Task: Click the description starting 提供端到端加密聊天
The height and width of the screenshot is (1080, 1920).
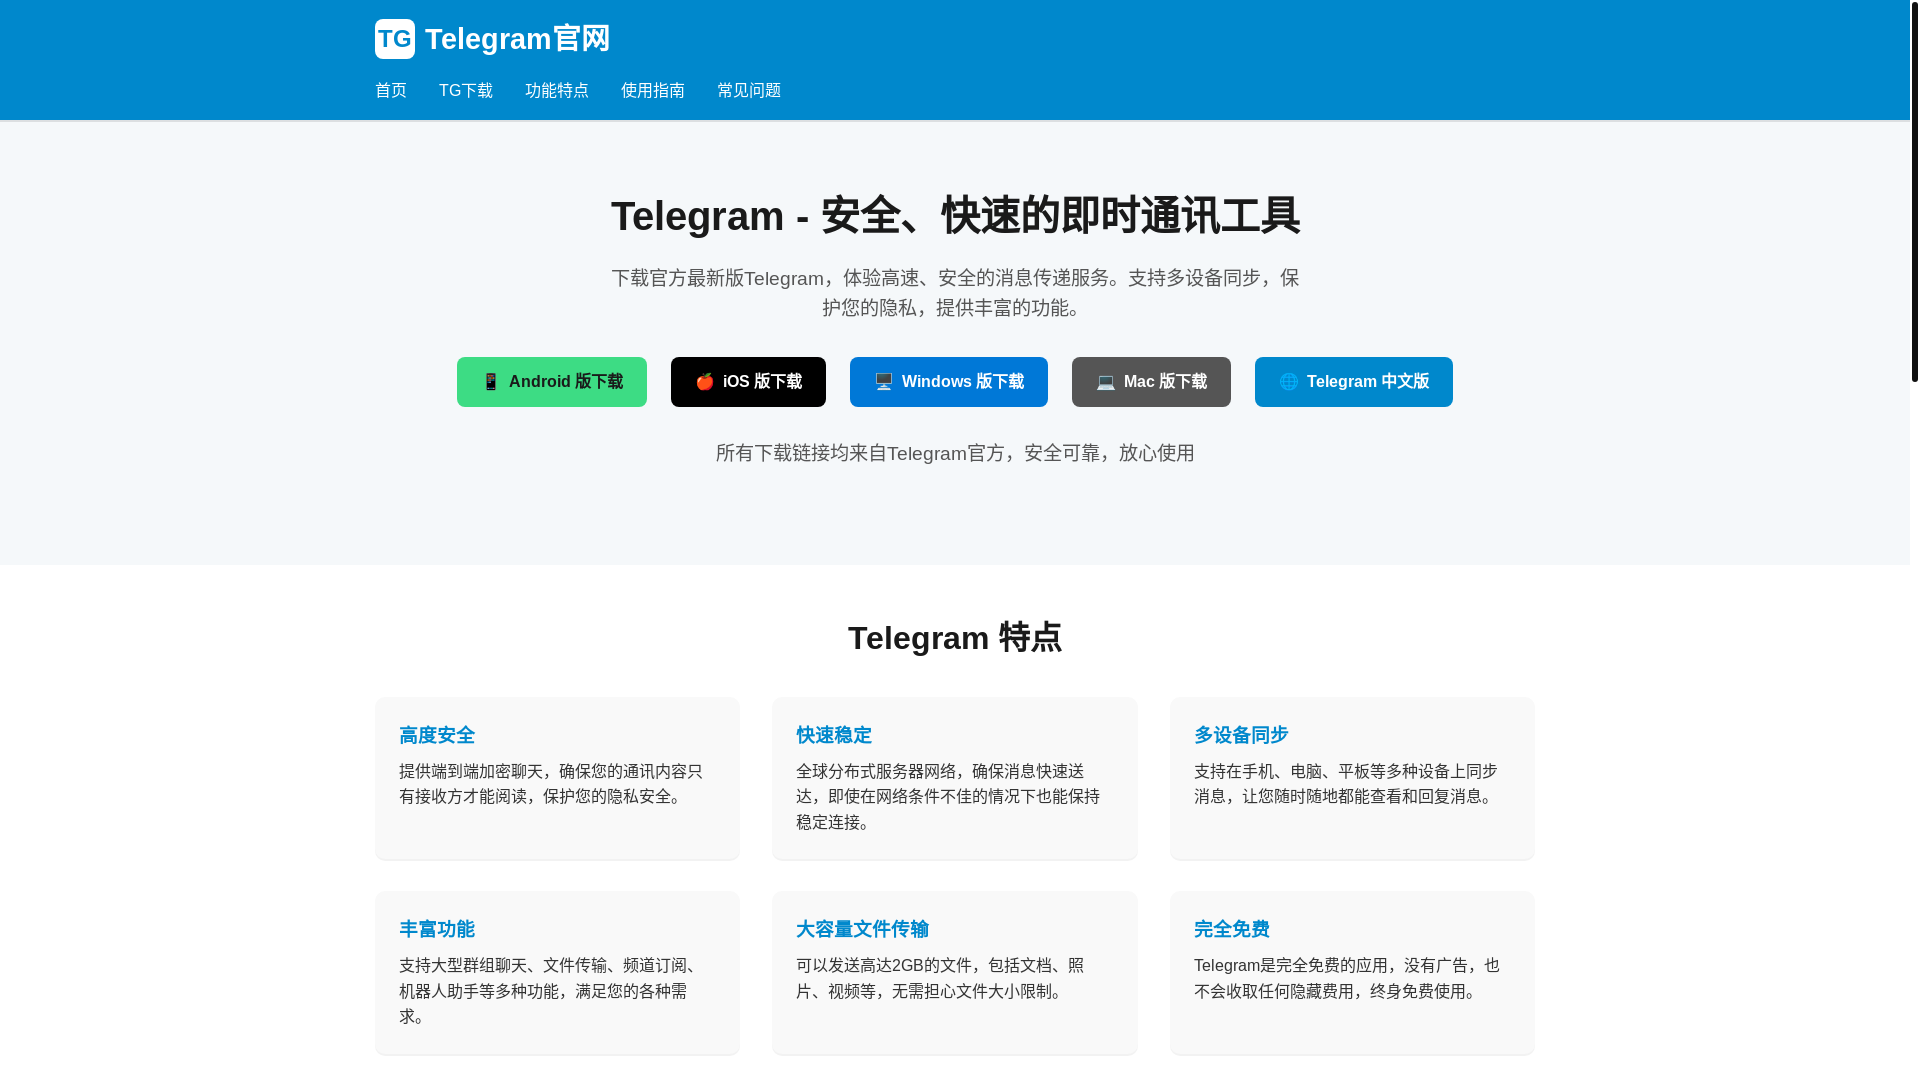Action: (x=551, y=784)
